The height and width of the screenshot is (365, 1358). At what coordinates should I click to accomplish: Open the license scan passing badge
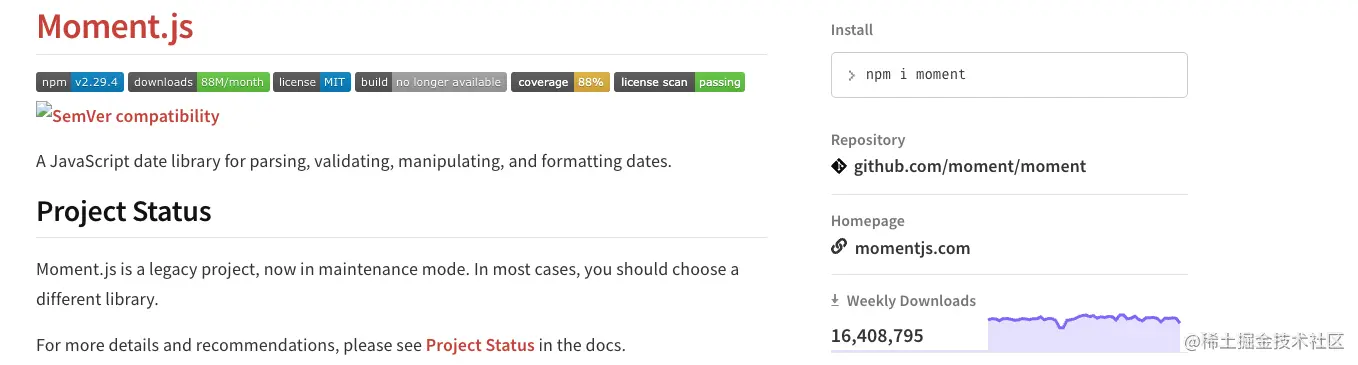tap(679, 82)
